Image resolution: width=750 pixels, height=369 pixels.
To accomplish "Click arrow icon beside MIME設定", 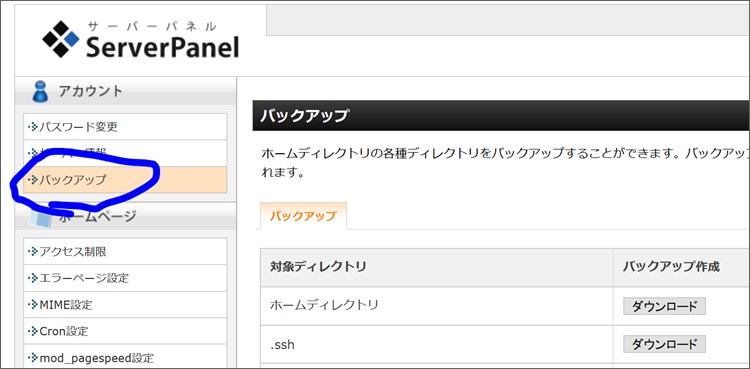I will pyautogui.click(x=33, y=304).
